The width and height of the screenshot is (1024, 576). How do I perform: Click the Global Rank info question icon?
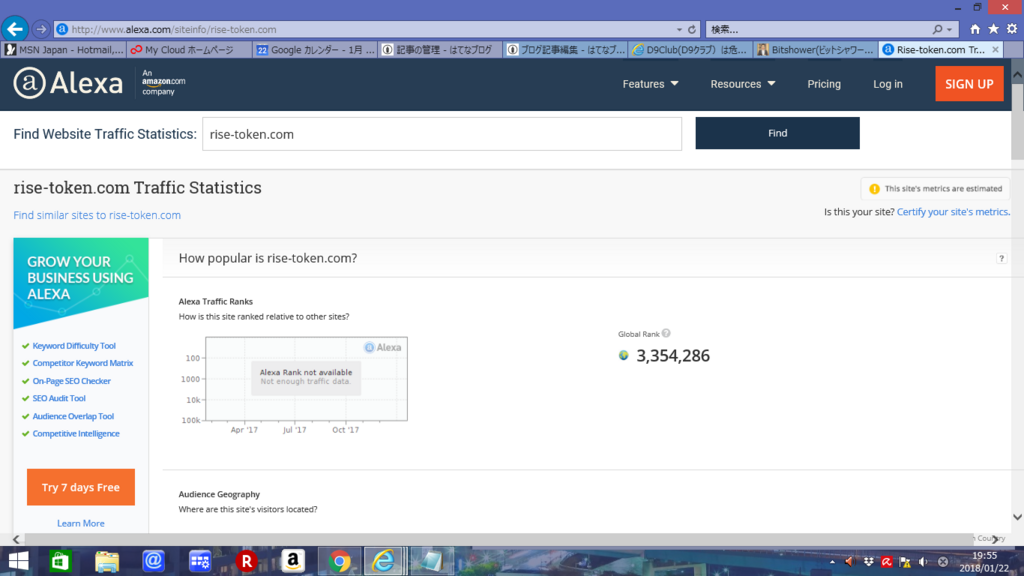(666, 333)
